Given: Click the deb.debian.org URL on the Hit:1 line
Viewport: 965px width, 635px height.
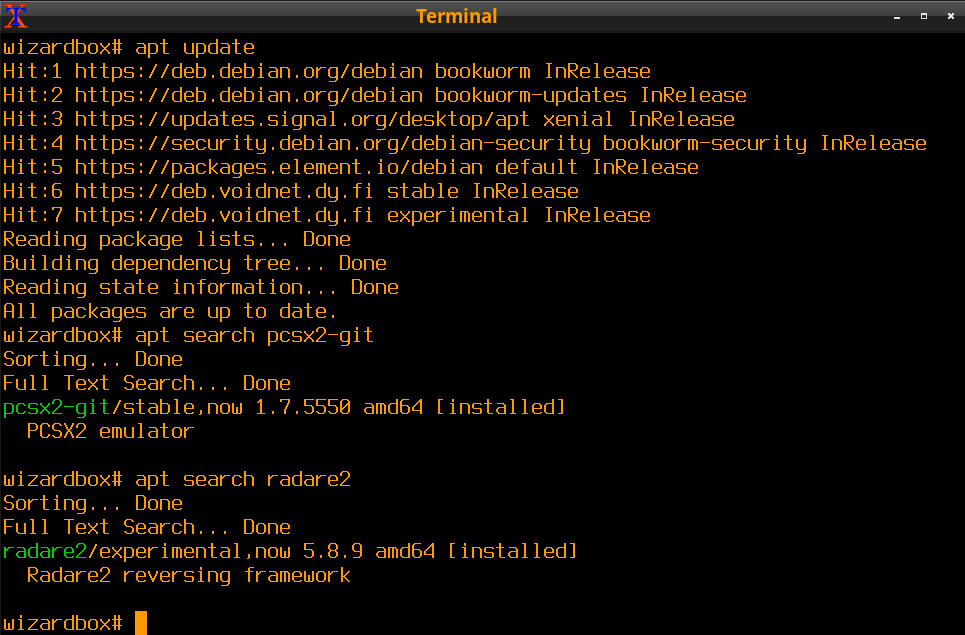Looking at the screenshot, I should (x=248, y=71).
